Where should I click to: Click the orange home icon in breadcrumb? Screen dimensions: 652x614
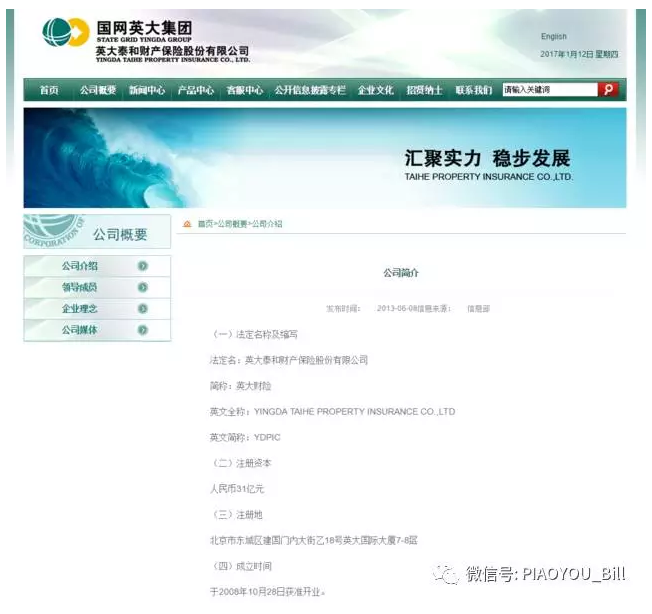pyautogui.click(x=187, y=224)
